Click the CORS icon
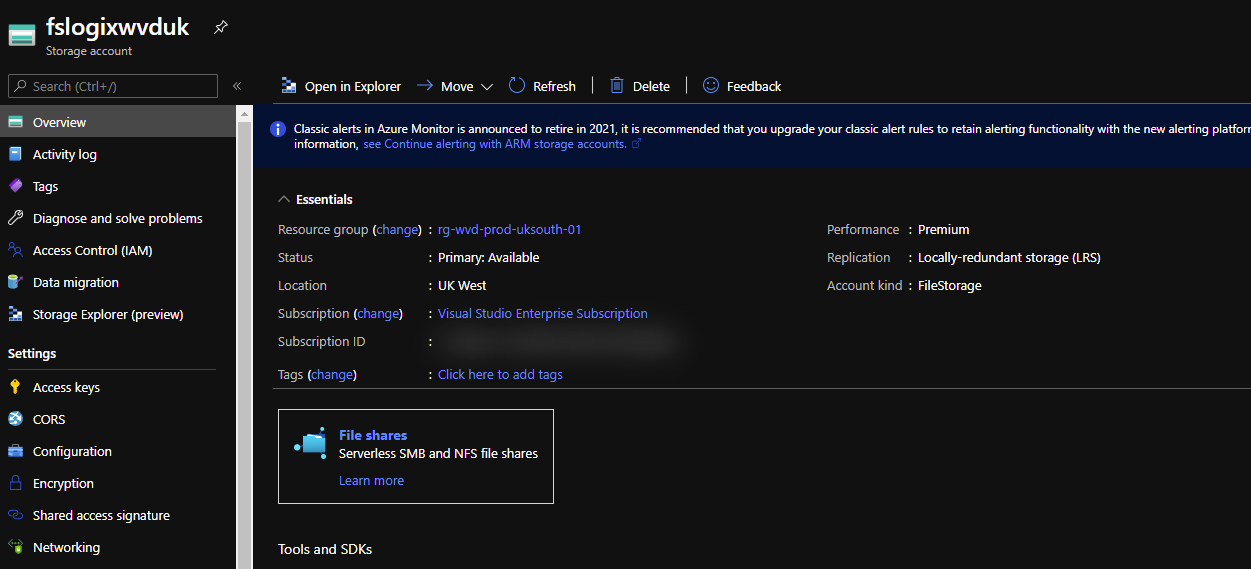The width and height of the screenshot is (1251, 569). (15, 419)
